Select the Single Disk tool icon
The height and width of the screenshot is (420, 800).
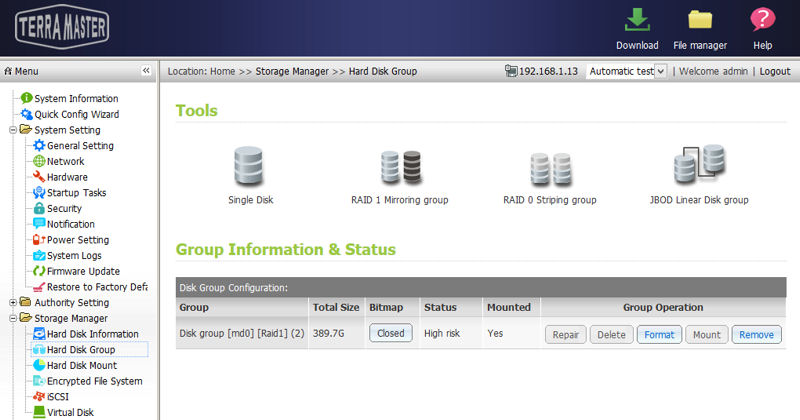pyautogui.click(x=248, y=166)
